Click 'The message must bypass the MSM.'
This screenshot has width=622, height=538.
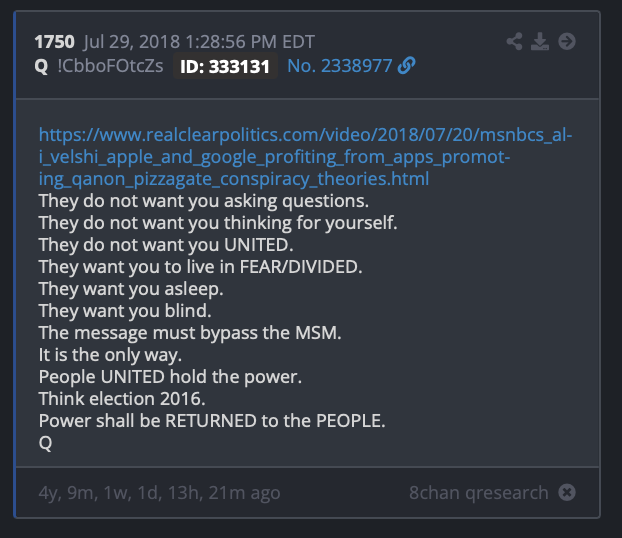tap(190, 333)
